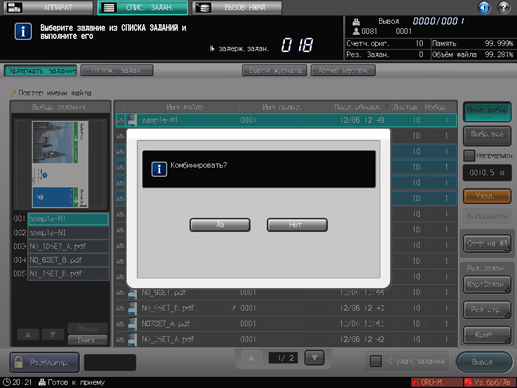Click clock icon in status bar
This screenshot has height=388, width=517.
click(x=7, y=382)
